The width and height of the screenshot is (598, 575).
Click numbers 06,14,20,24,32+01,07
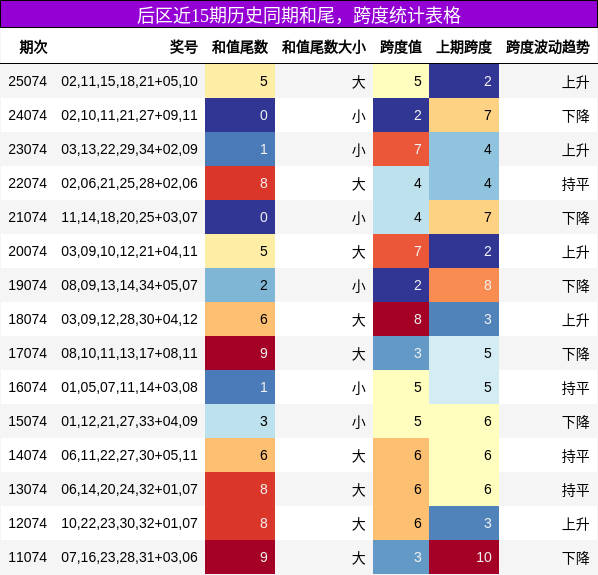(129, 489)
